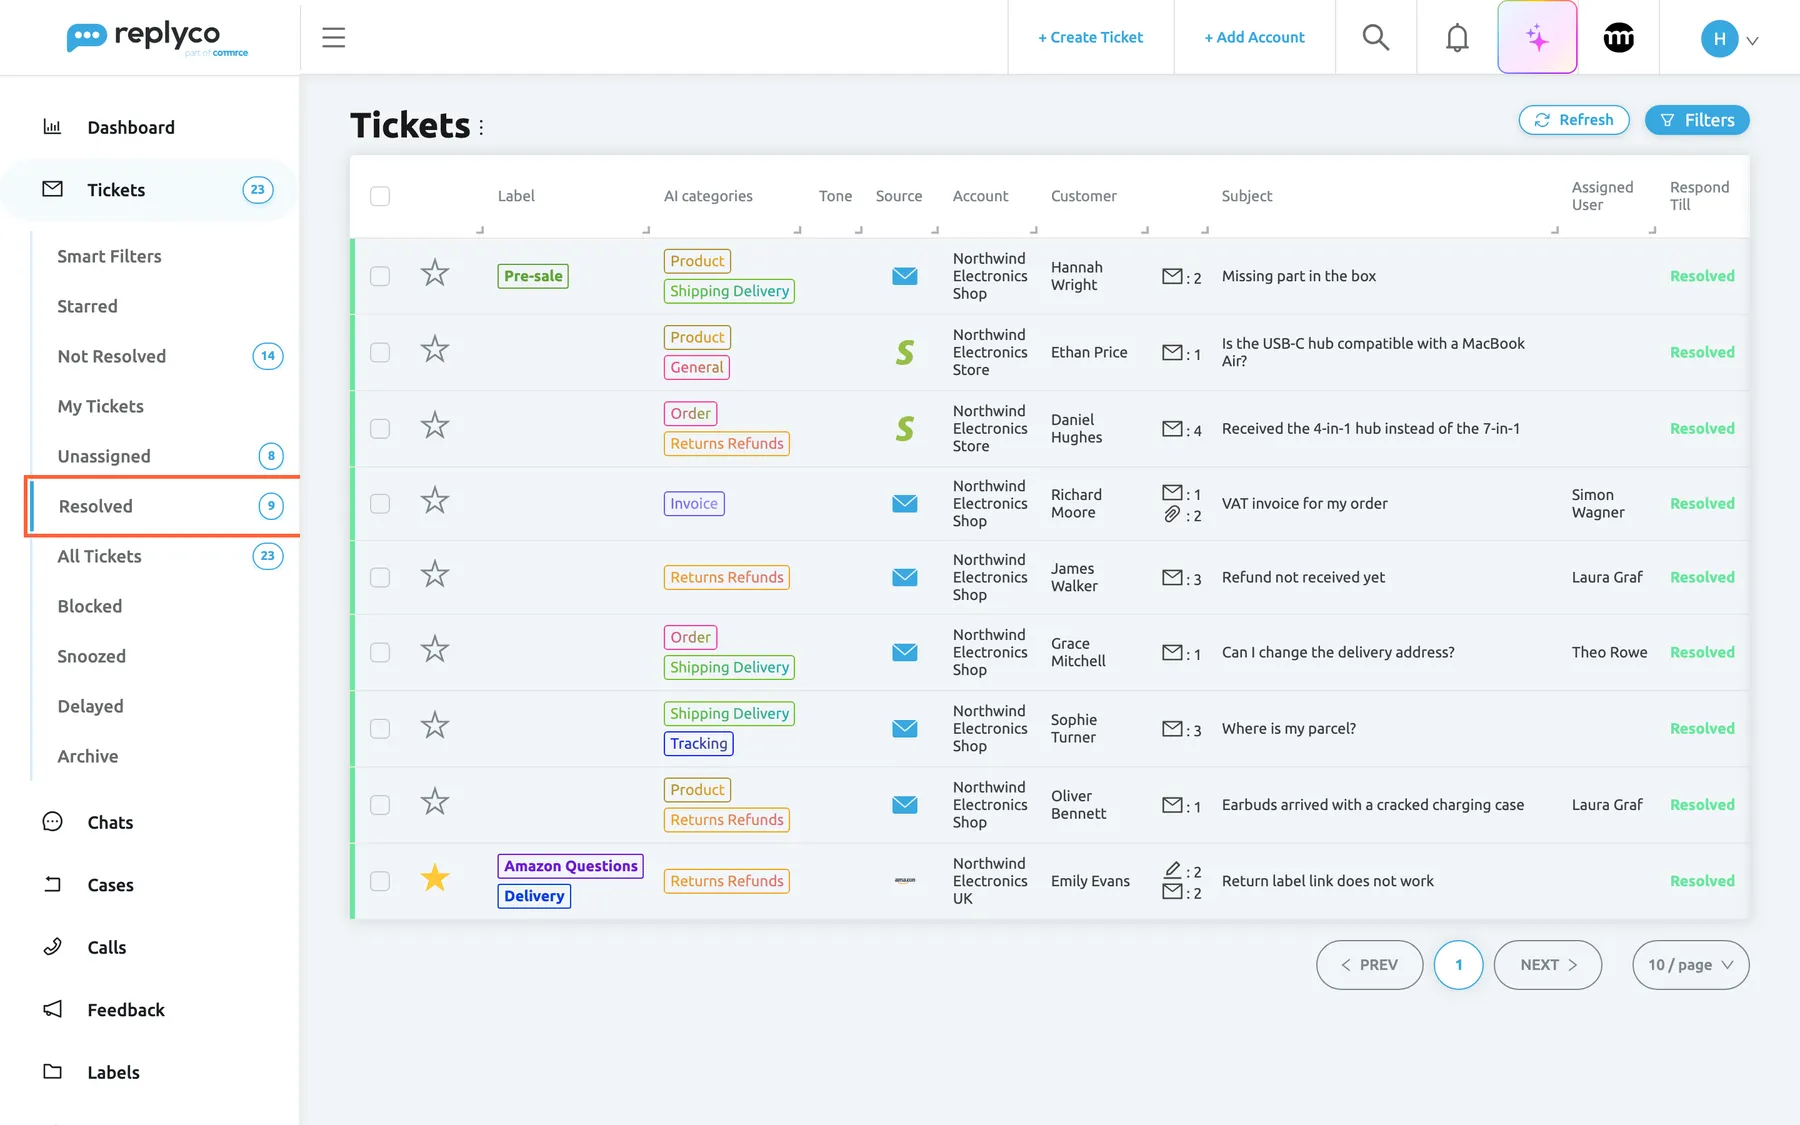Image resolution: width=1800 pixels, height=1125 pixels.
Task: Open the user profile H dropdown
Action: point(1729,39)
